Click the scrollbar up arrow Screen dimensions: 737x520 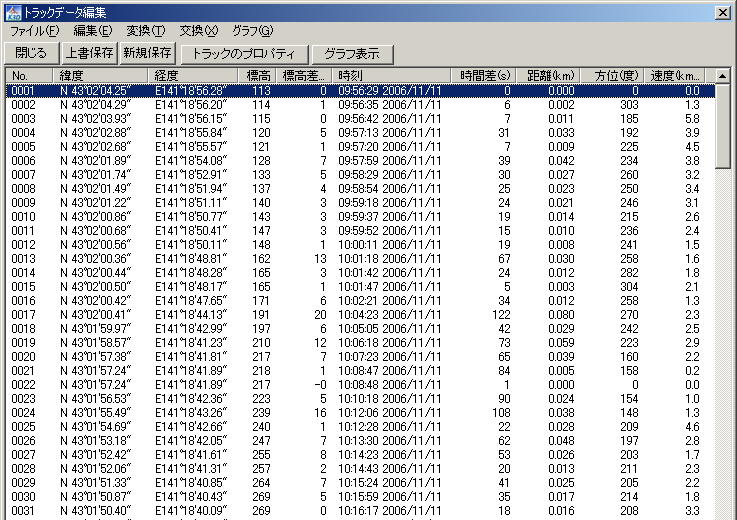pyautogui.click(x=722, y=76)
